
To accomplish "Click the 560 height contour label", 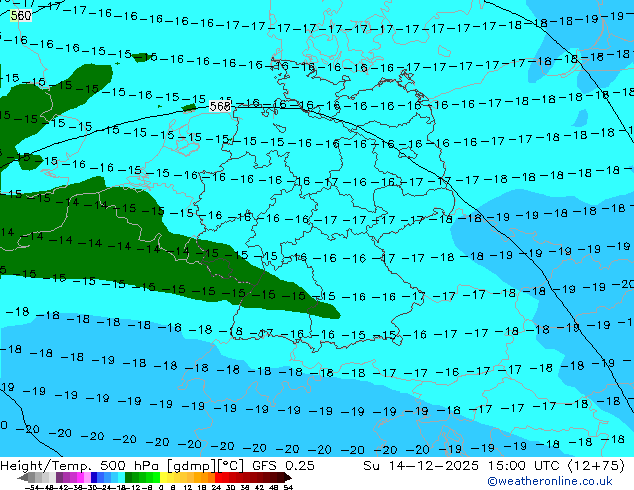I will pos(21,16).
